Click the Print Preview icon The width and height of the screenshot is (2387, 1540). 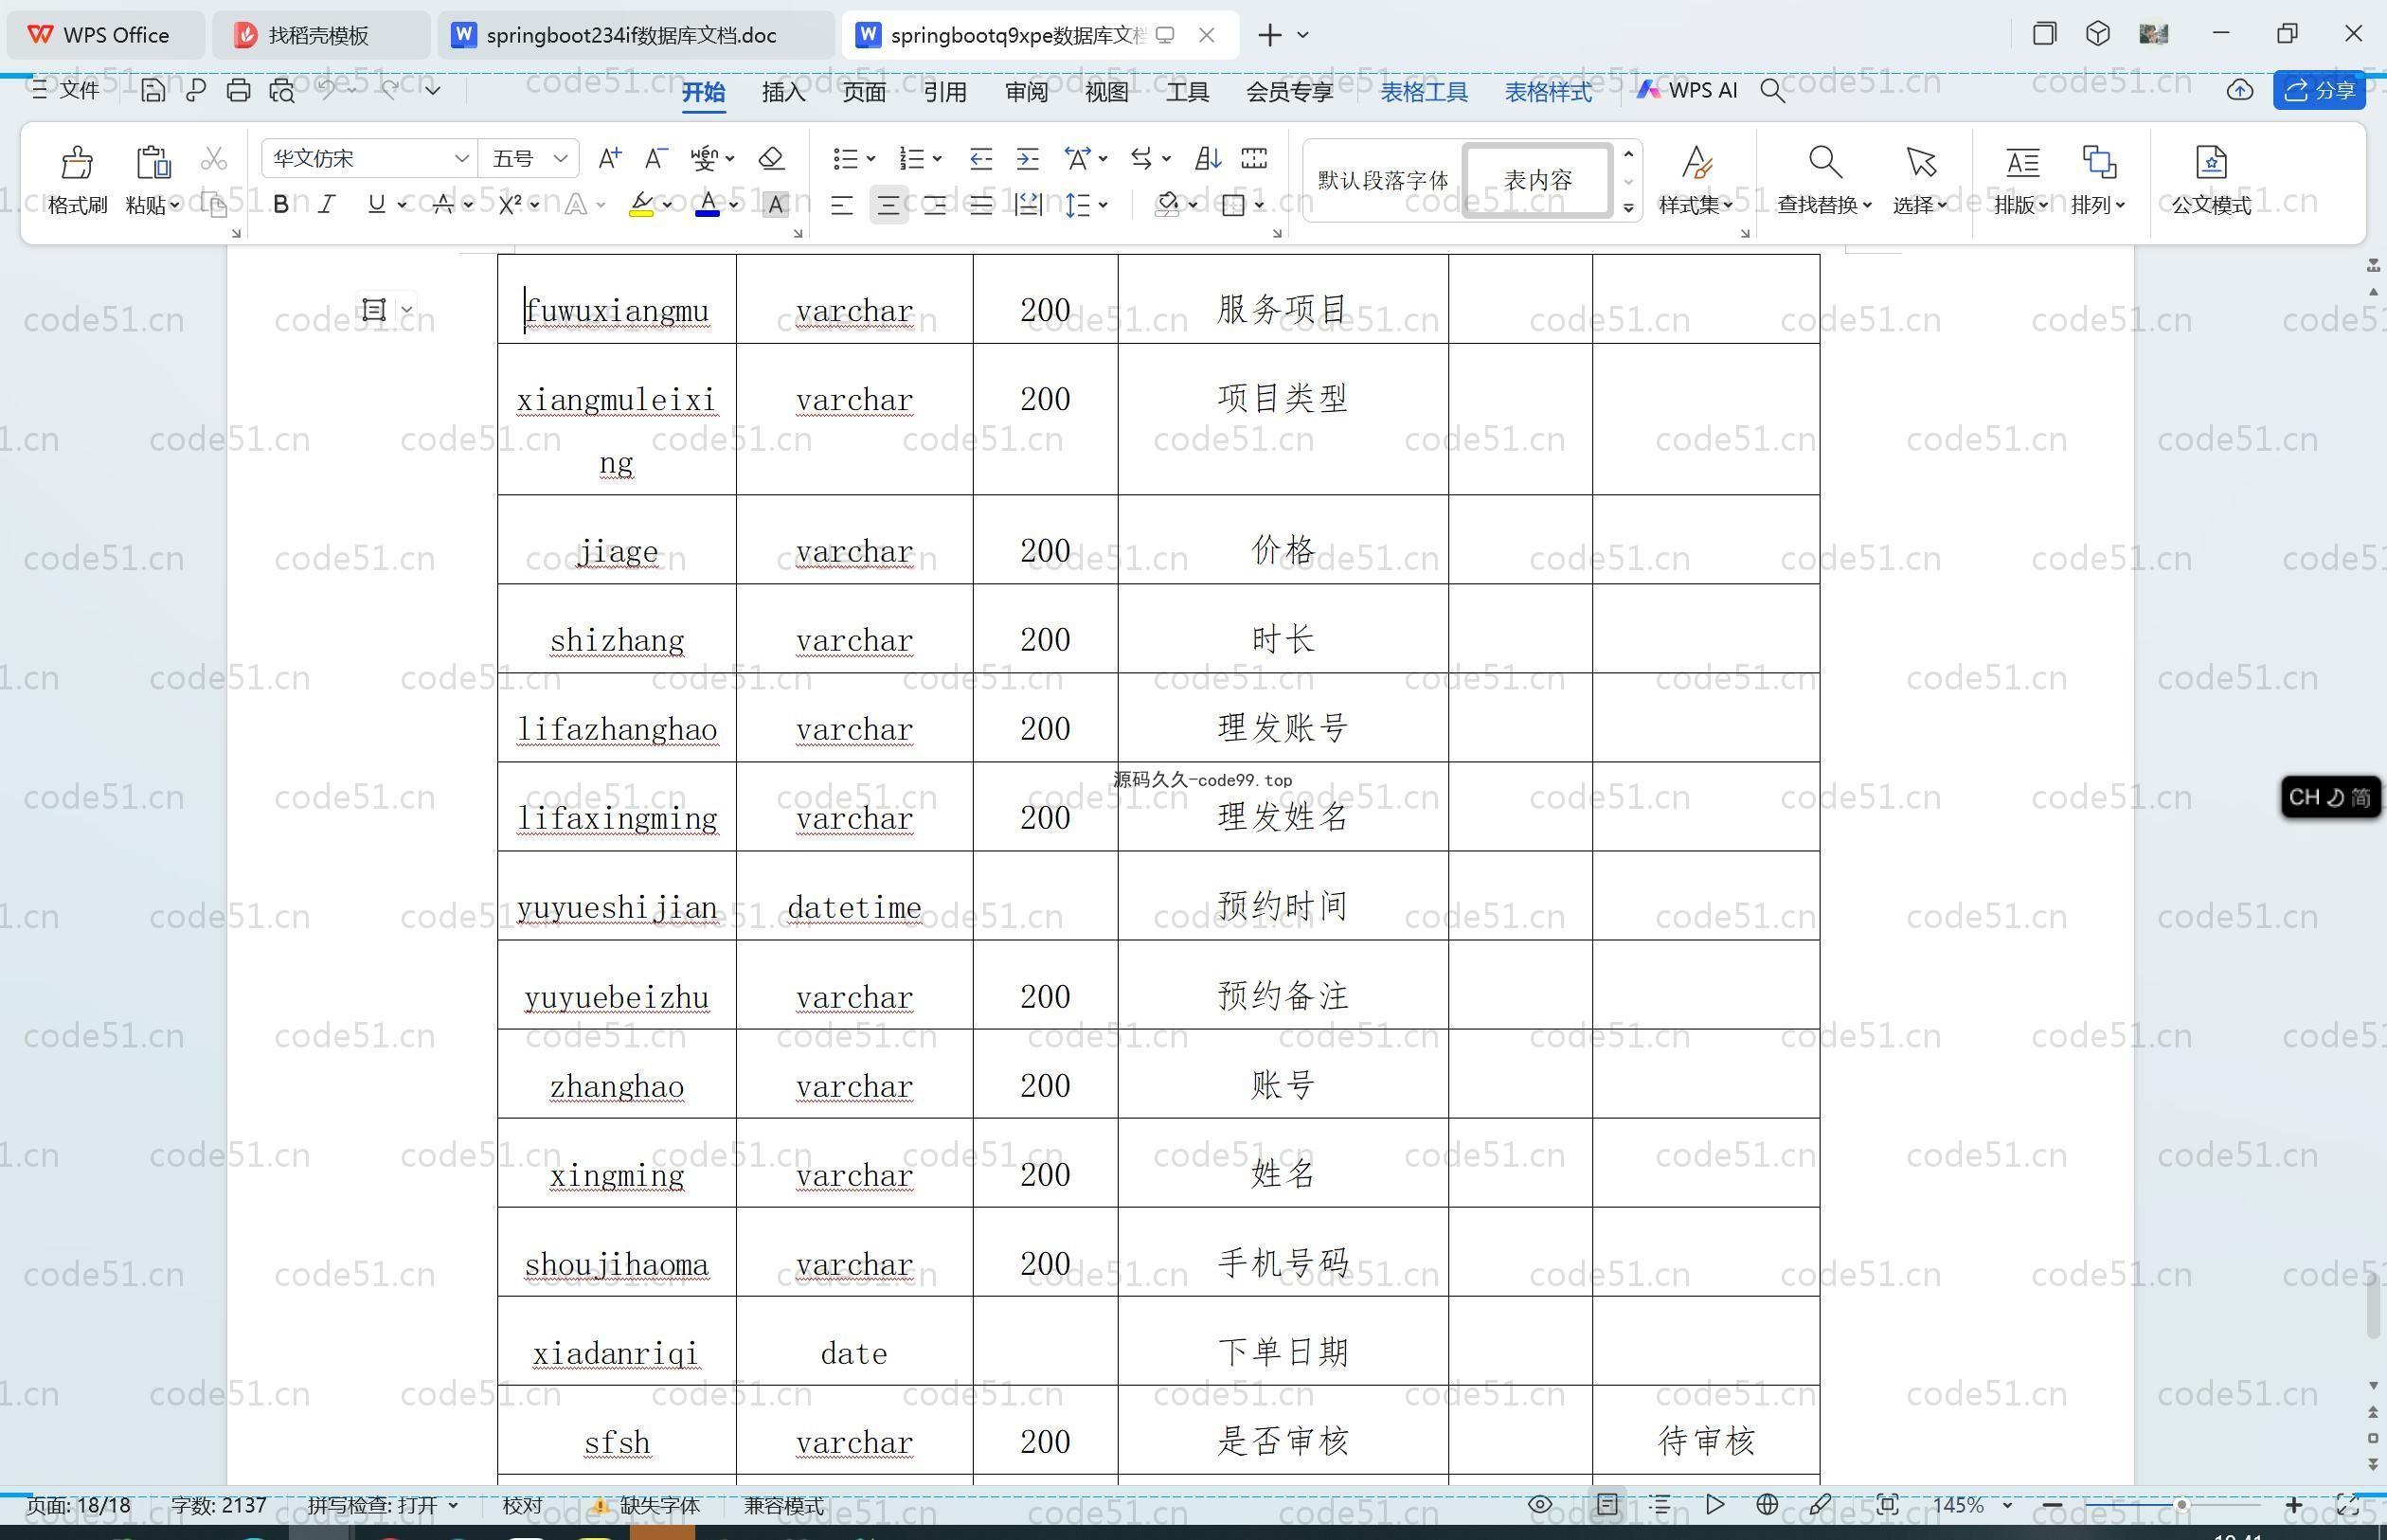282,90
